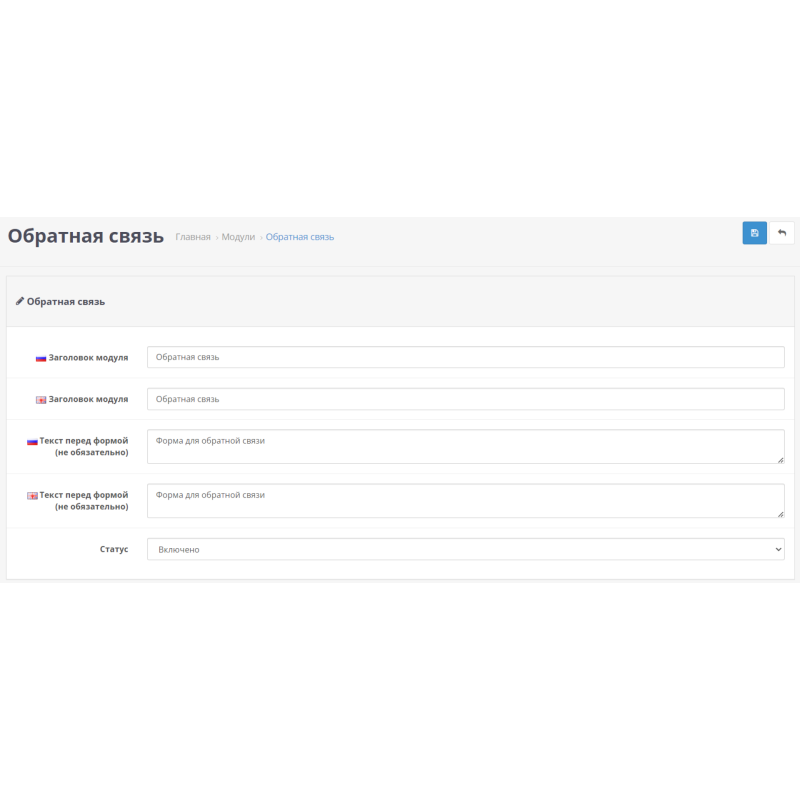Go to Главная in the breadcrumb
This screenshot has height=800, width=800.
click(193, 237)
